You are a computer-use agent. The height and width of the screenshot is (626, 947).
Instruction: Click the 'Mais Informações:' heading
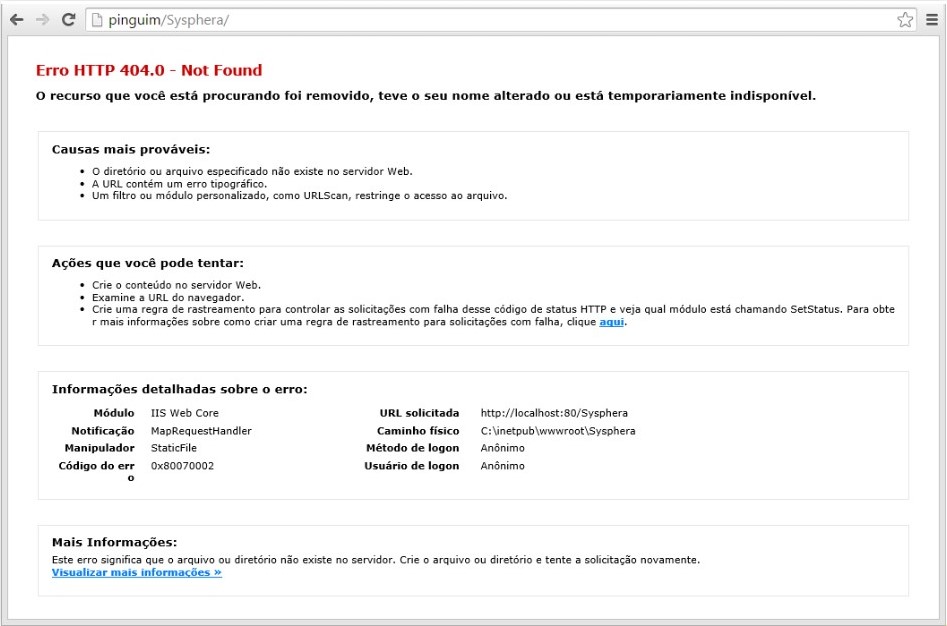(x=114, y=542)
